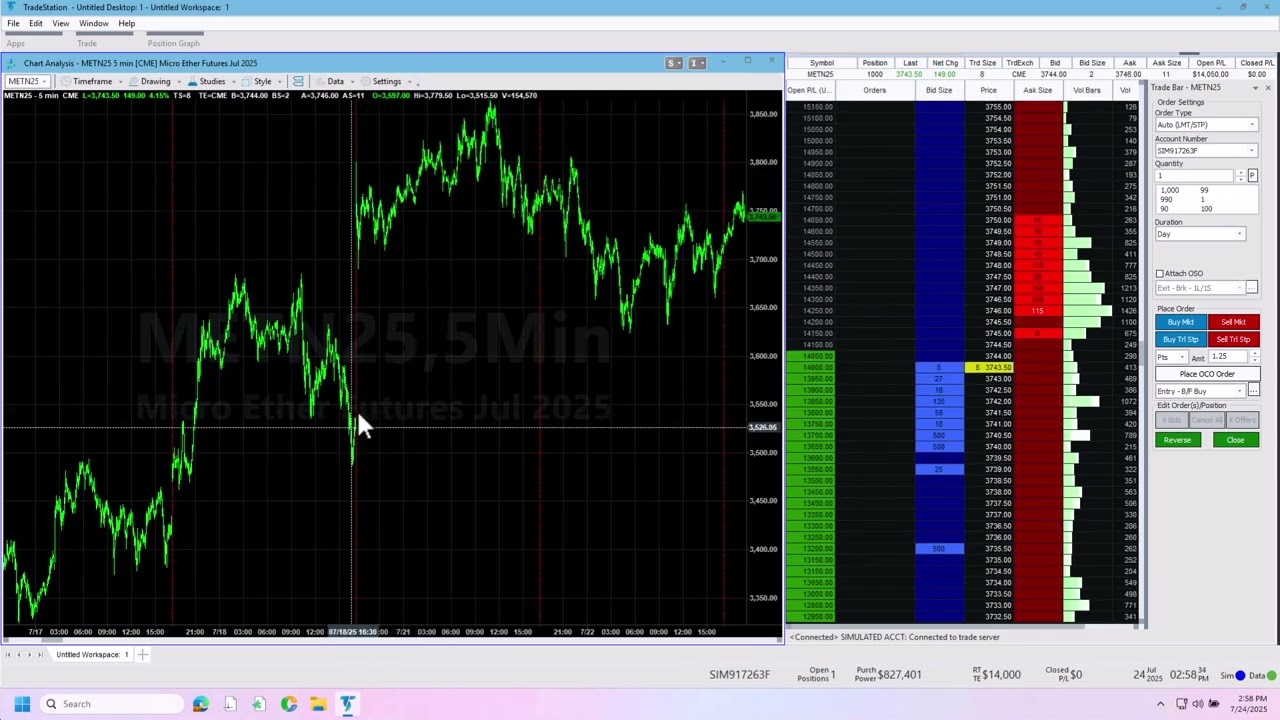Screen dimensions: 1280x720
Task: Add a new workspace tab with plus icon
Action: (x=143, y=655)
